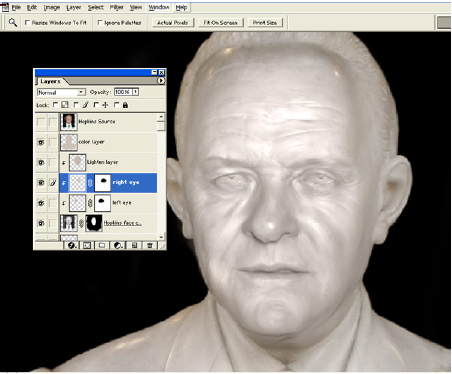Viewport: 452px width, 374px height.
Task: Enable Ignore Palettes checkbox
Action: 100,23
